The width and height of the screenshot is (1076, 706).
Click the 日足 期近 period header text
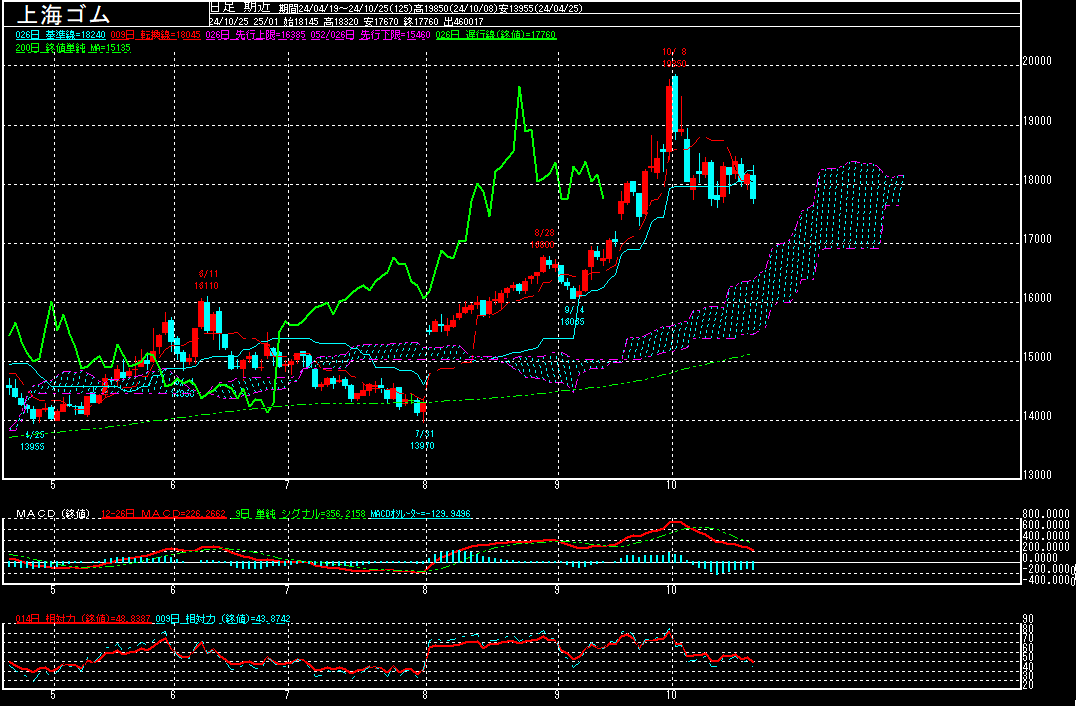241,8
